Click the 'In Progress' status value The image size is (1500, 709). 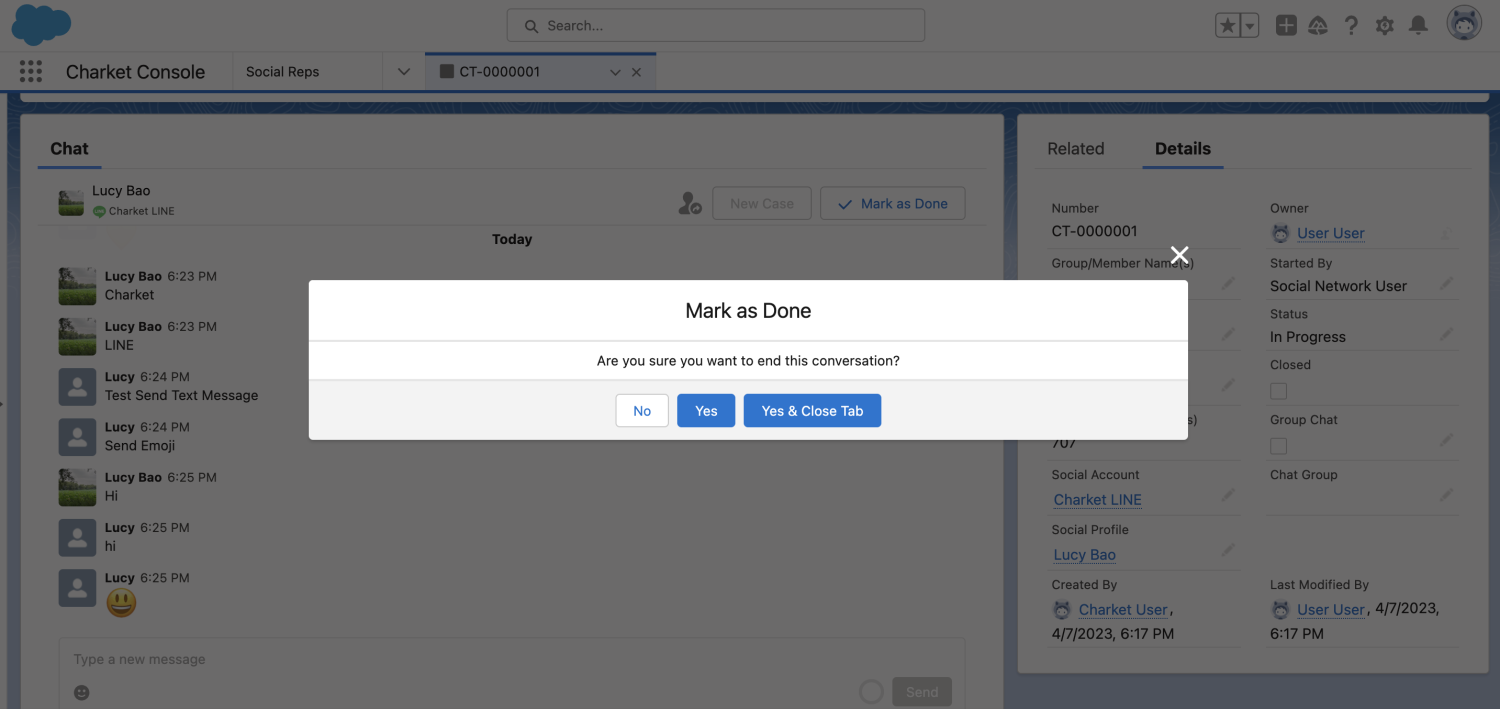(x=1308, y=337)
